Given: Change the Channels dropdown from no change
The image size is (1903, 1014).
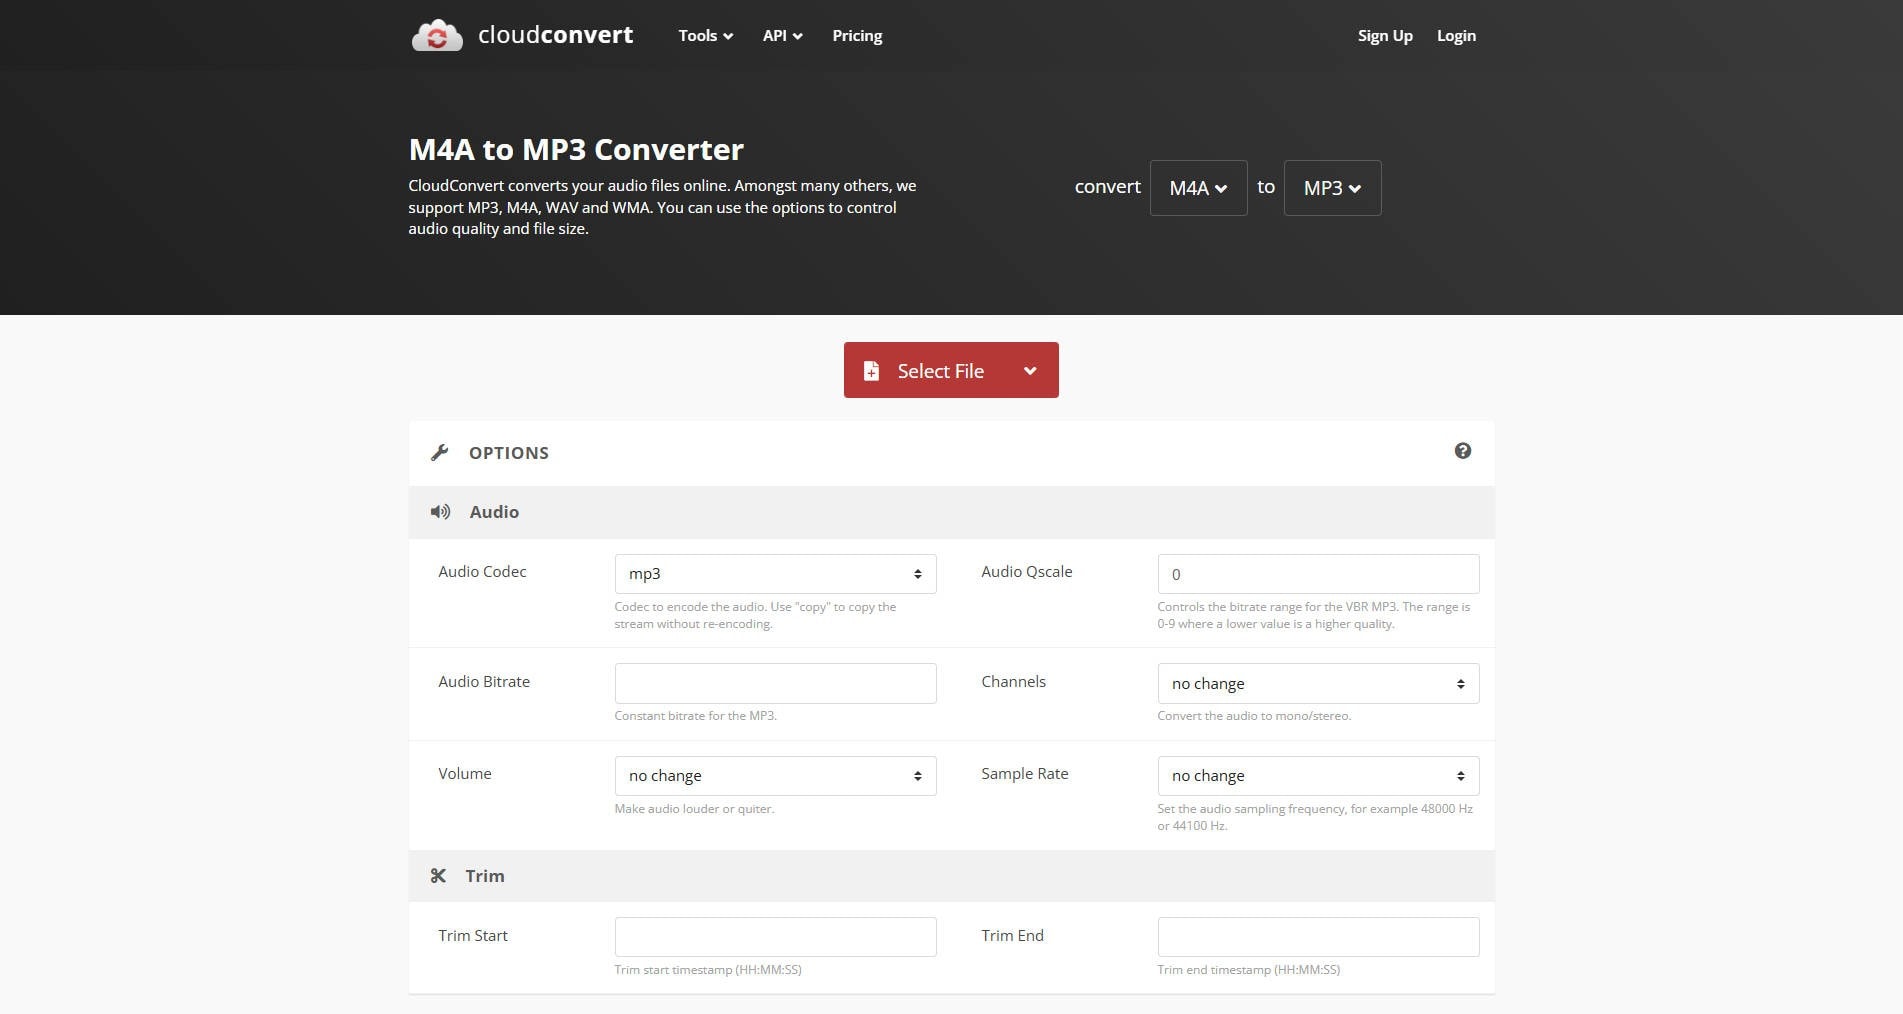Looking at the screenshot, I should point(1317,683).
